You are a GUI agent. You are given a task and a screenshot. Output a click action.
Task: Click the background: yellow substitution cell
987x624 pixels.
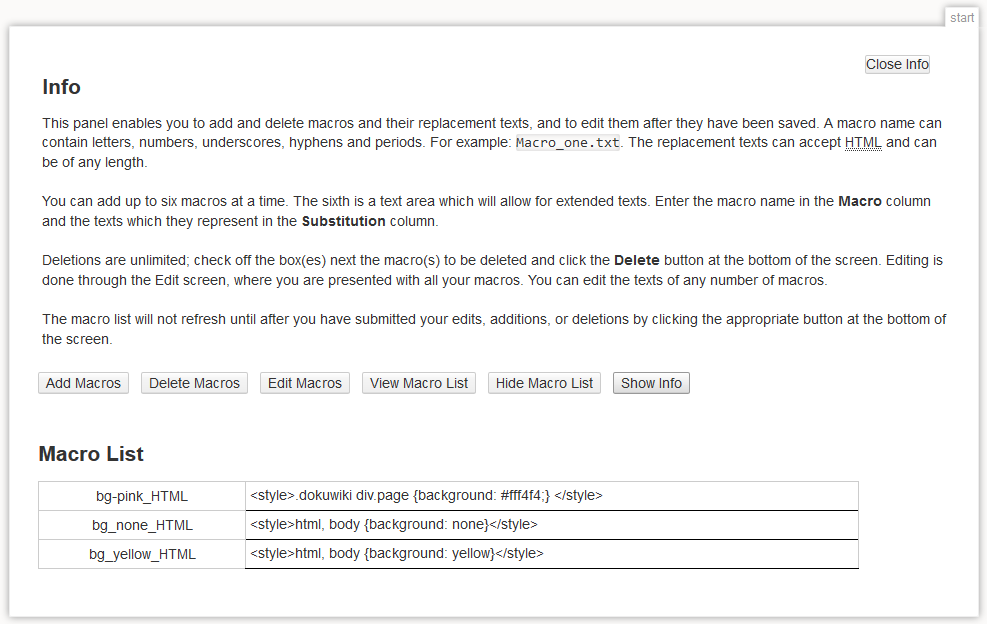pos(396,553)
